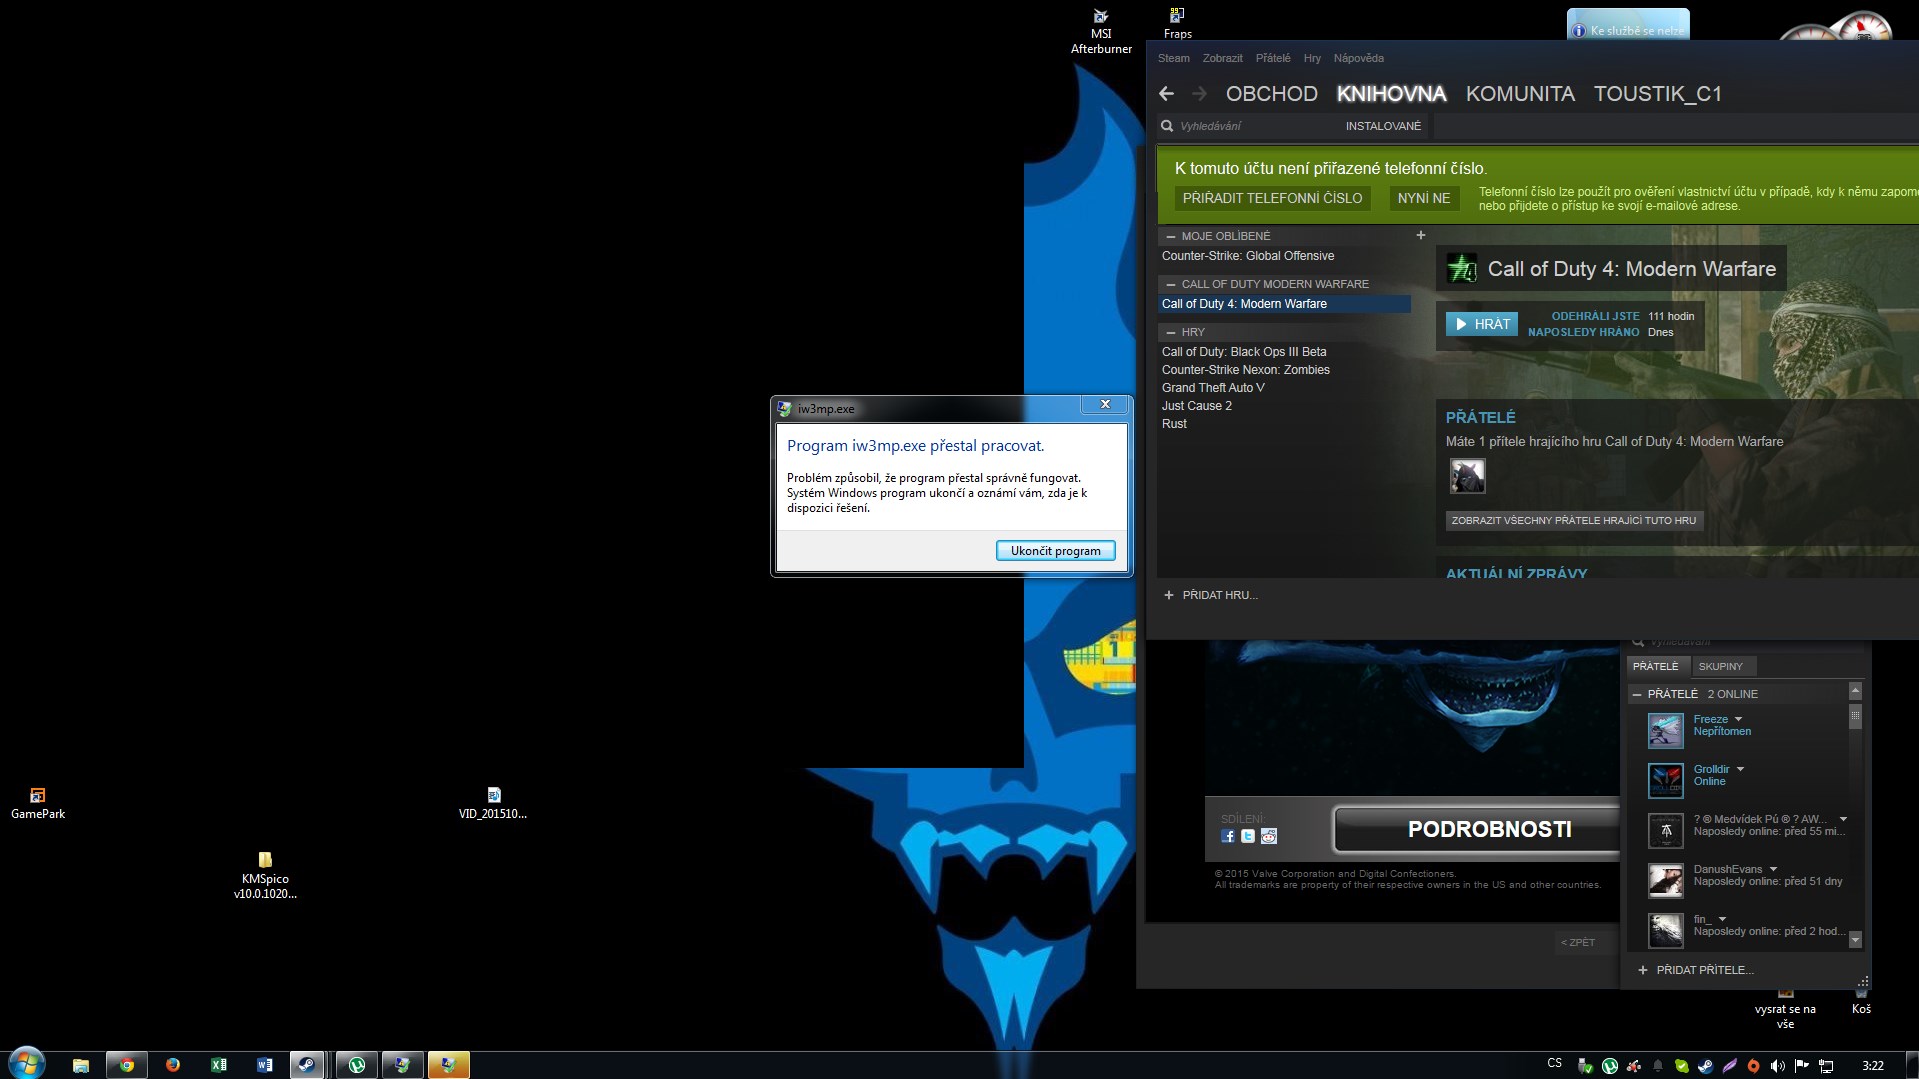Share on Facebook in the Steam window
This screenshot has width=1919, height=1079.
(x=1228, y=836)
